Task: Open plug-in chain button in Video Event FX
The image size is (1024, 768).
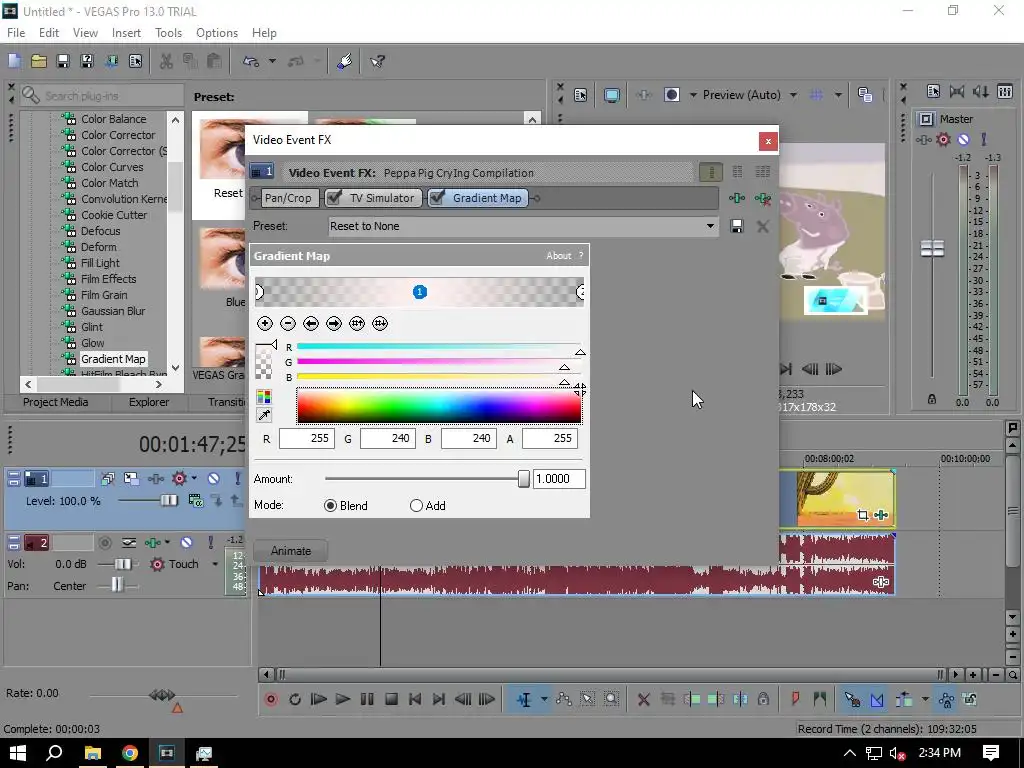Action: click(737, 198)
